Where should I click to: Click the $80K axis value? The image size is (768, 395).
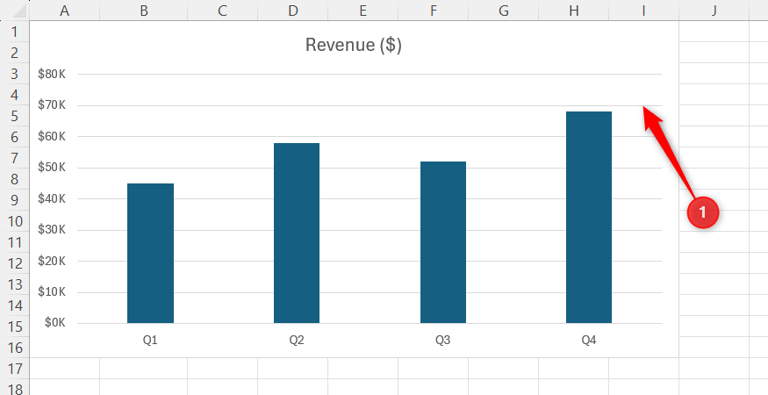(x=51, y=74)
